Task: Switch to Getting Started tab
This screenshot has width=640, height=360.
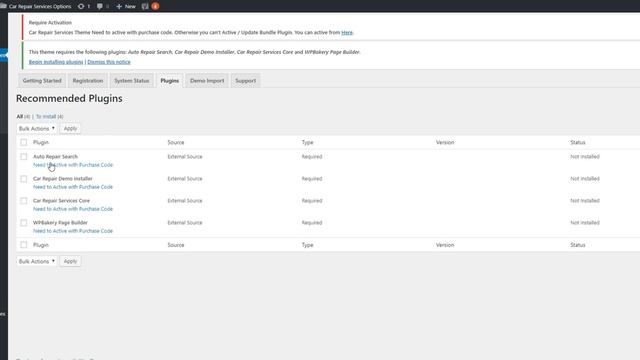Action: (42, 81)
